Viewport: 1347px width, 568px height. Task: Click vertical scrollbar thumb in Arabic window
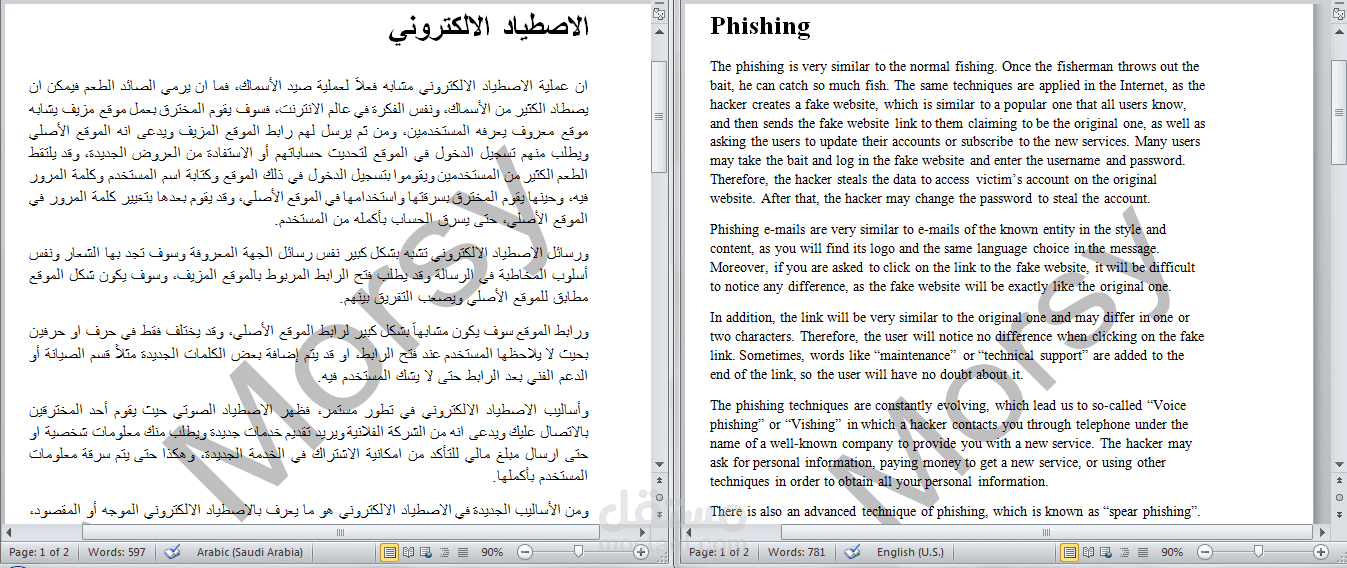659,117
